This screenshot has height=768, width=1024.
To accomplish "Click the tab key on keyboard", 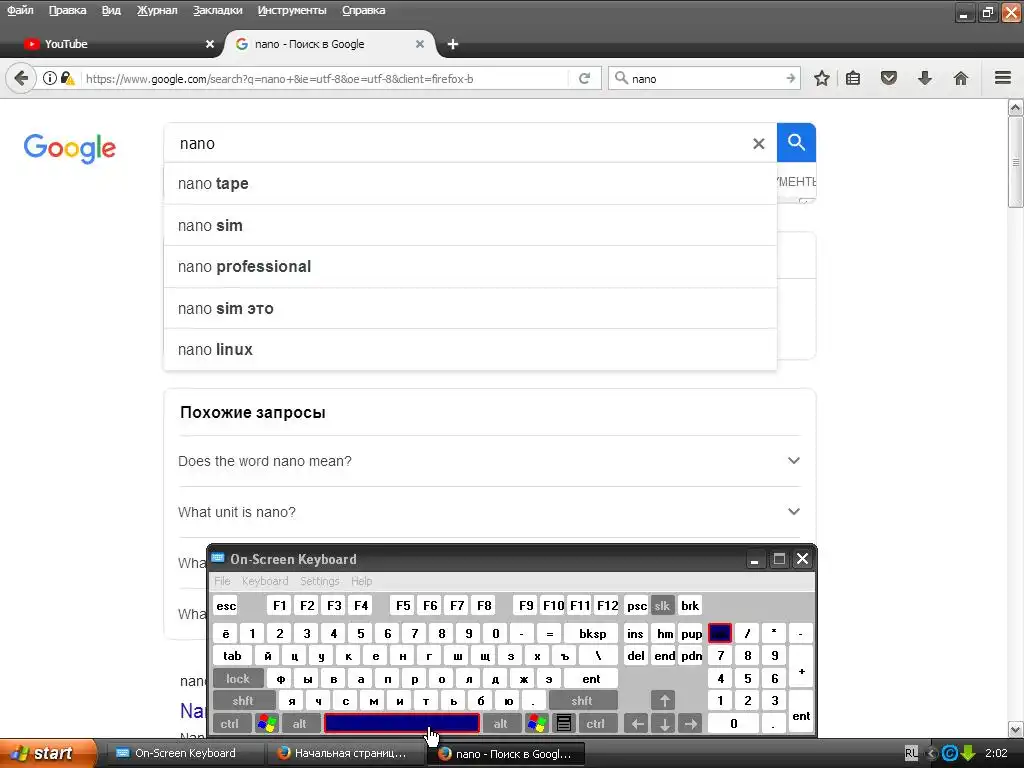I will 232,655.
